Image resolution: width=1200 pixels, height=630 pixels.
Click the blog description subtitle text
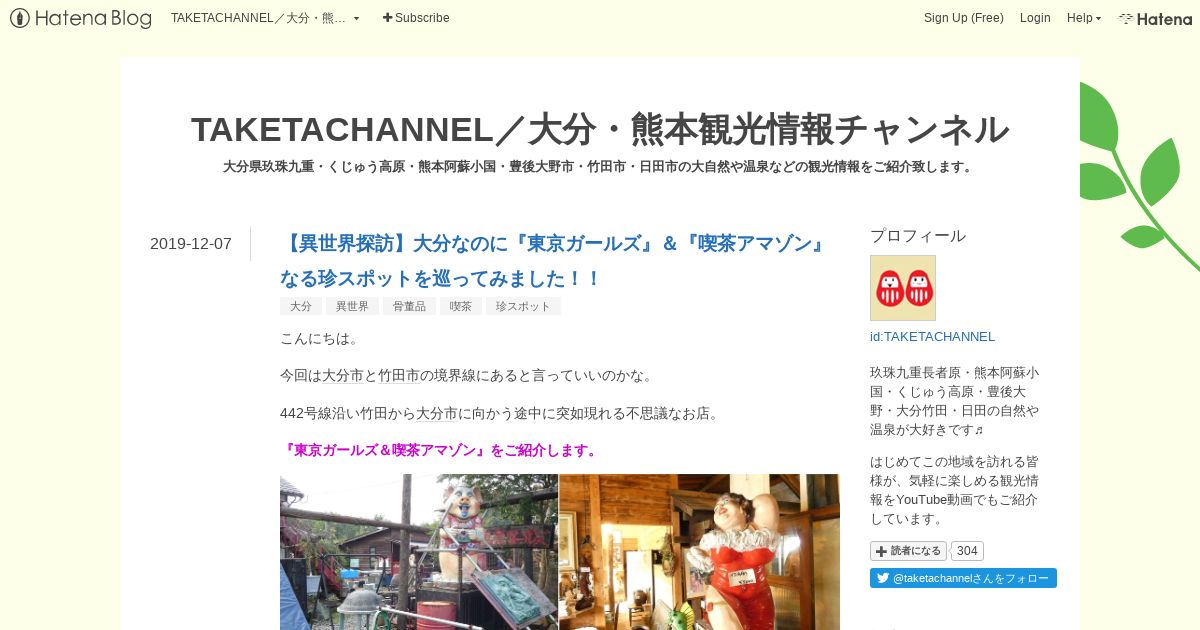(600, 167)
